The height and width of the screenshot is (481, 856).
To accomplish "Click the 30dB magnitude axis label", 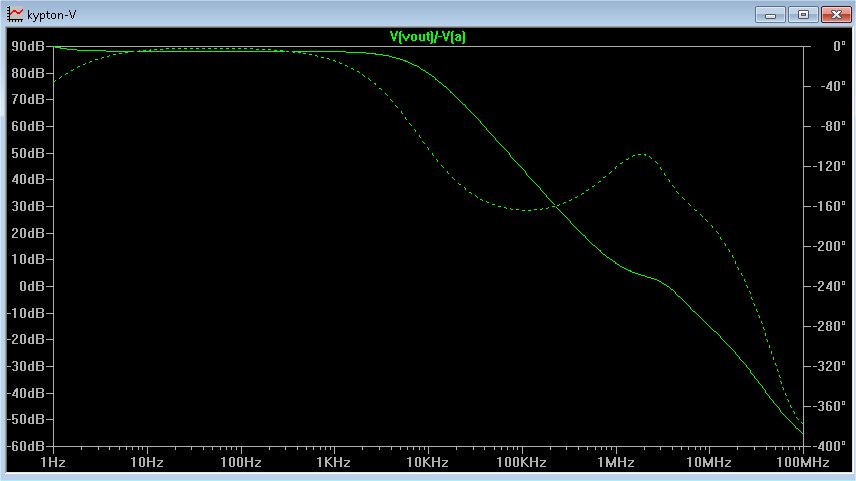I will [x=28, y=206].
